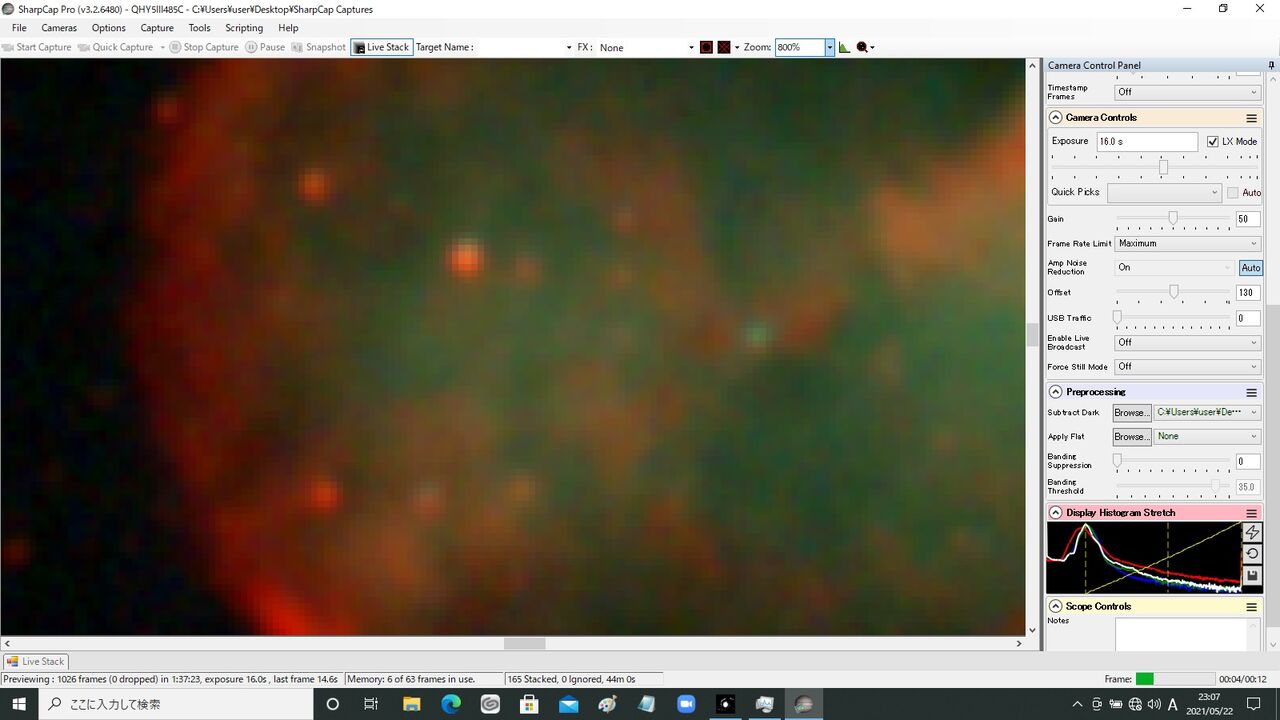Open the Cameras menu
Viewport: 1280px width, 720px height.
pyautogui.click(x=59, y=28)
